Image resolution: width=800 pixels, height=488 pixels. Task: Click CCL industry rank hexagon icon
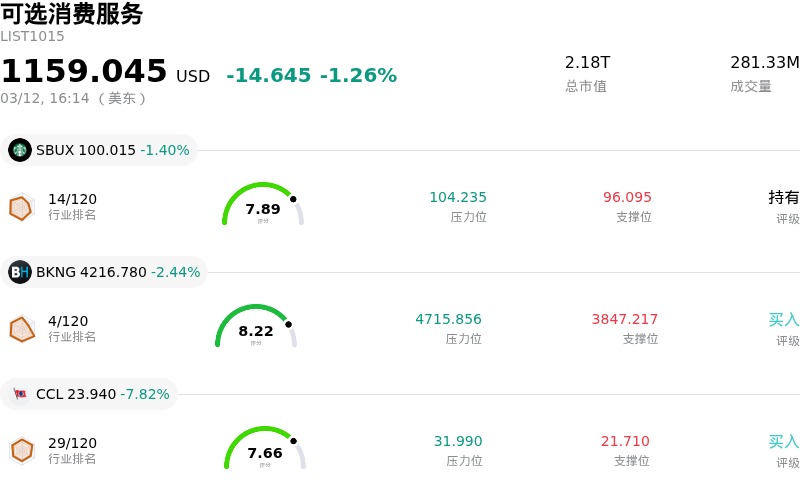pyautogui.click(x=21, y=451)
